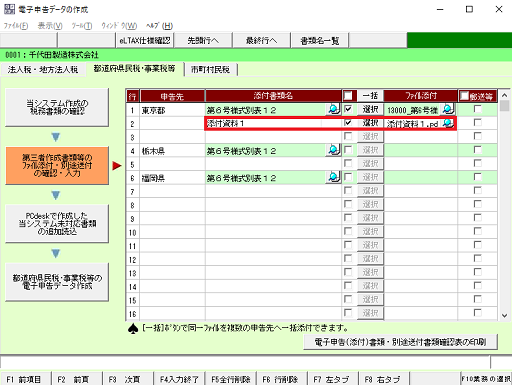
Task: Toggle the header select-all checkbox beside 一括
Action: pyautogui.click(x=348, y=96)
